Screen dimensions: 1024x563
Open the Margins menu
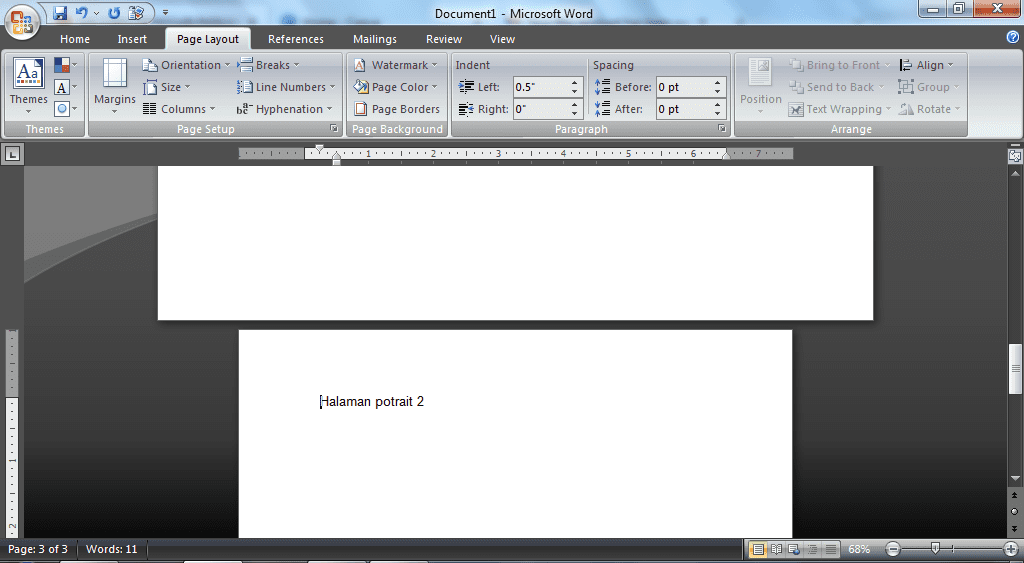coord(114,86)
